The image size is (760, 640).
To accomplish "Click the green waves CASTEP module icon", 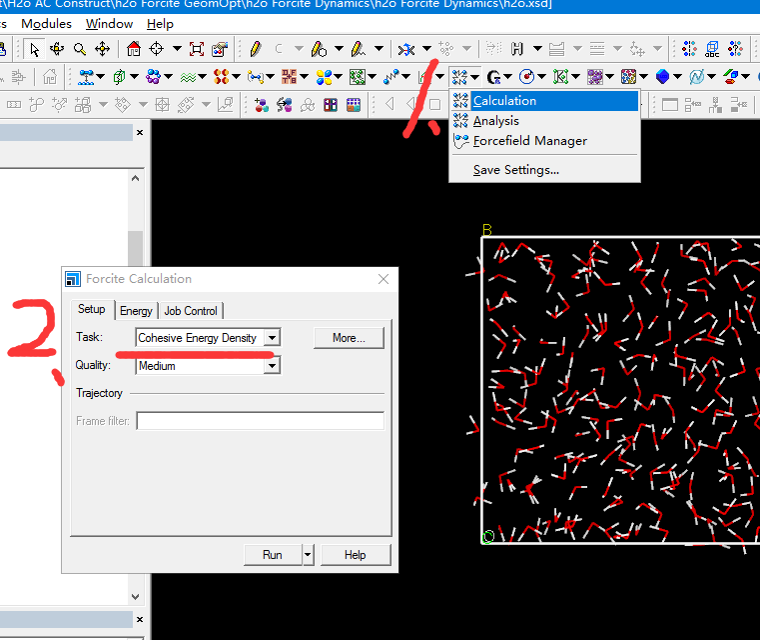I will 188,77.
